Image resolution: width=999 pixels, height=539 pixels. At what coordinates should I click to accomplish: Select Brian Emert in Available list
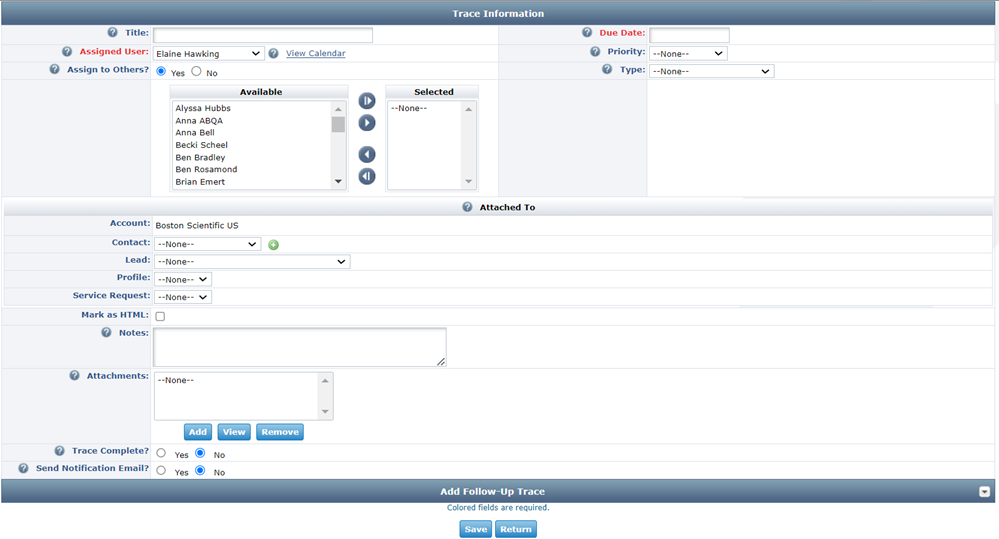tap(200, 182)
